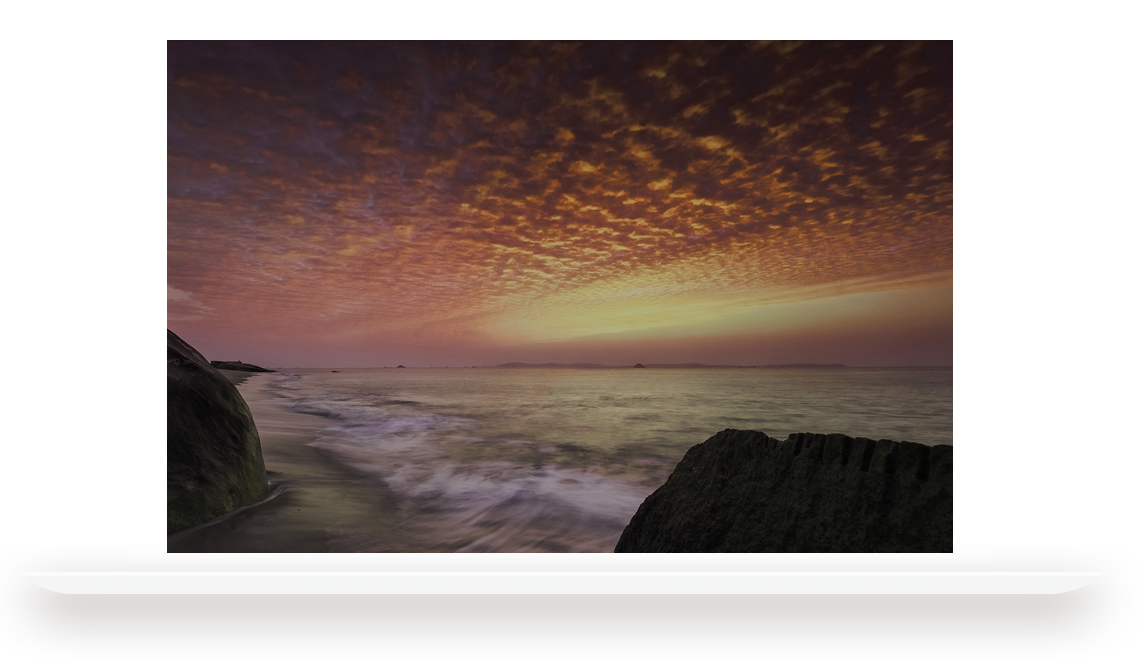Screen dimensions: 1144x662
Task: Click the sunset beach photo on screen
Action: 560,296
